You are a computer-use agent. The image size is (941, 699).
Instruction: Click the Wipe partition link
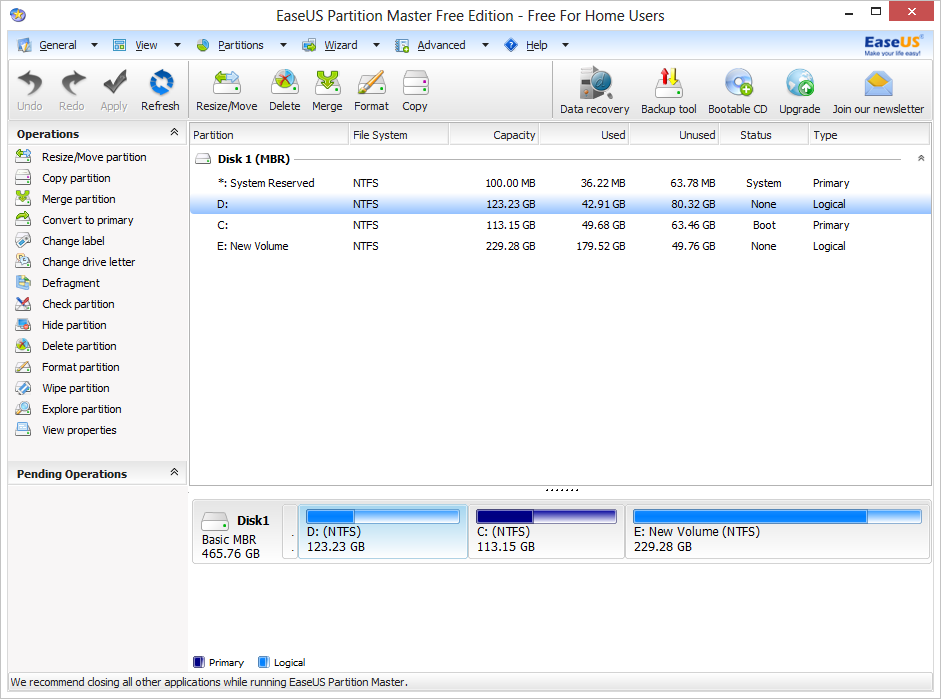[76, 388]
